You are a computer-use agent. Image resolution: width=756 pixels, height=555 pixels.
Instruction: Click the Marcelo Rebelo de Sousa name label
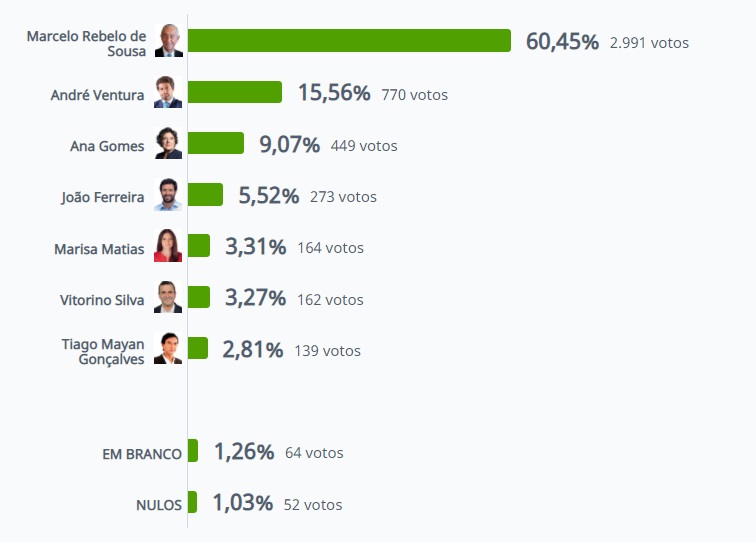(x=86, y=43)
